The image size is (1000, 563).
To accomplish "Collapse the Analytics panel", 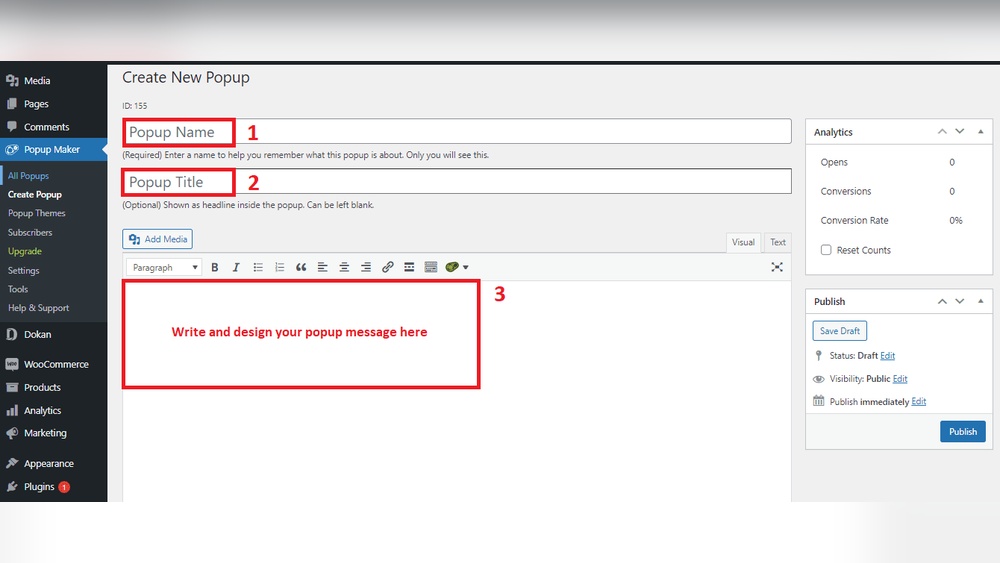I will pos(981,131).
